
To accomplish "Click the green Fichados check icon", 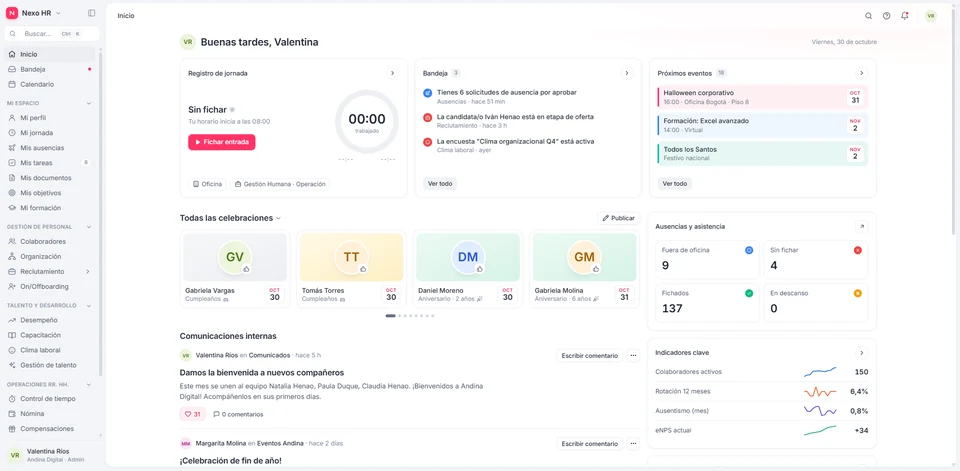I will coord(749,293).
